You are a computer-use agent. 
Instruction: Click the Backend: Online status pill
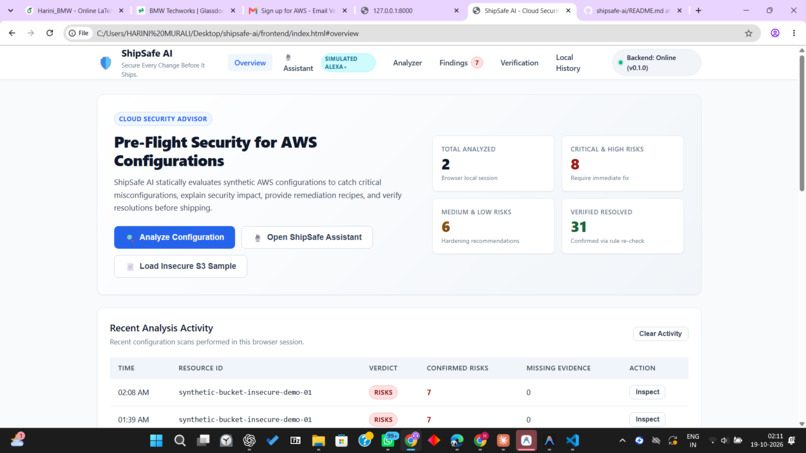tap(656, 63)
